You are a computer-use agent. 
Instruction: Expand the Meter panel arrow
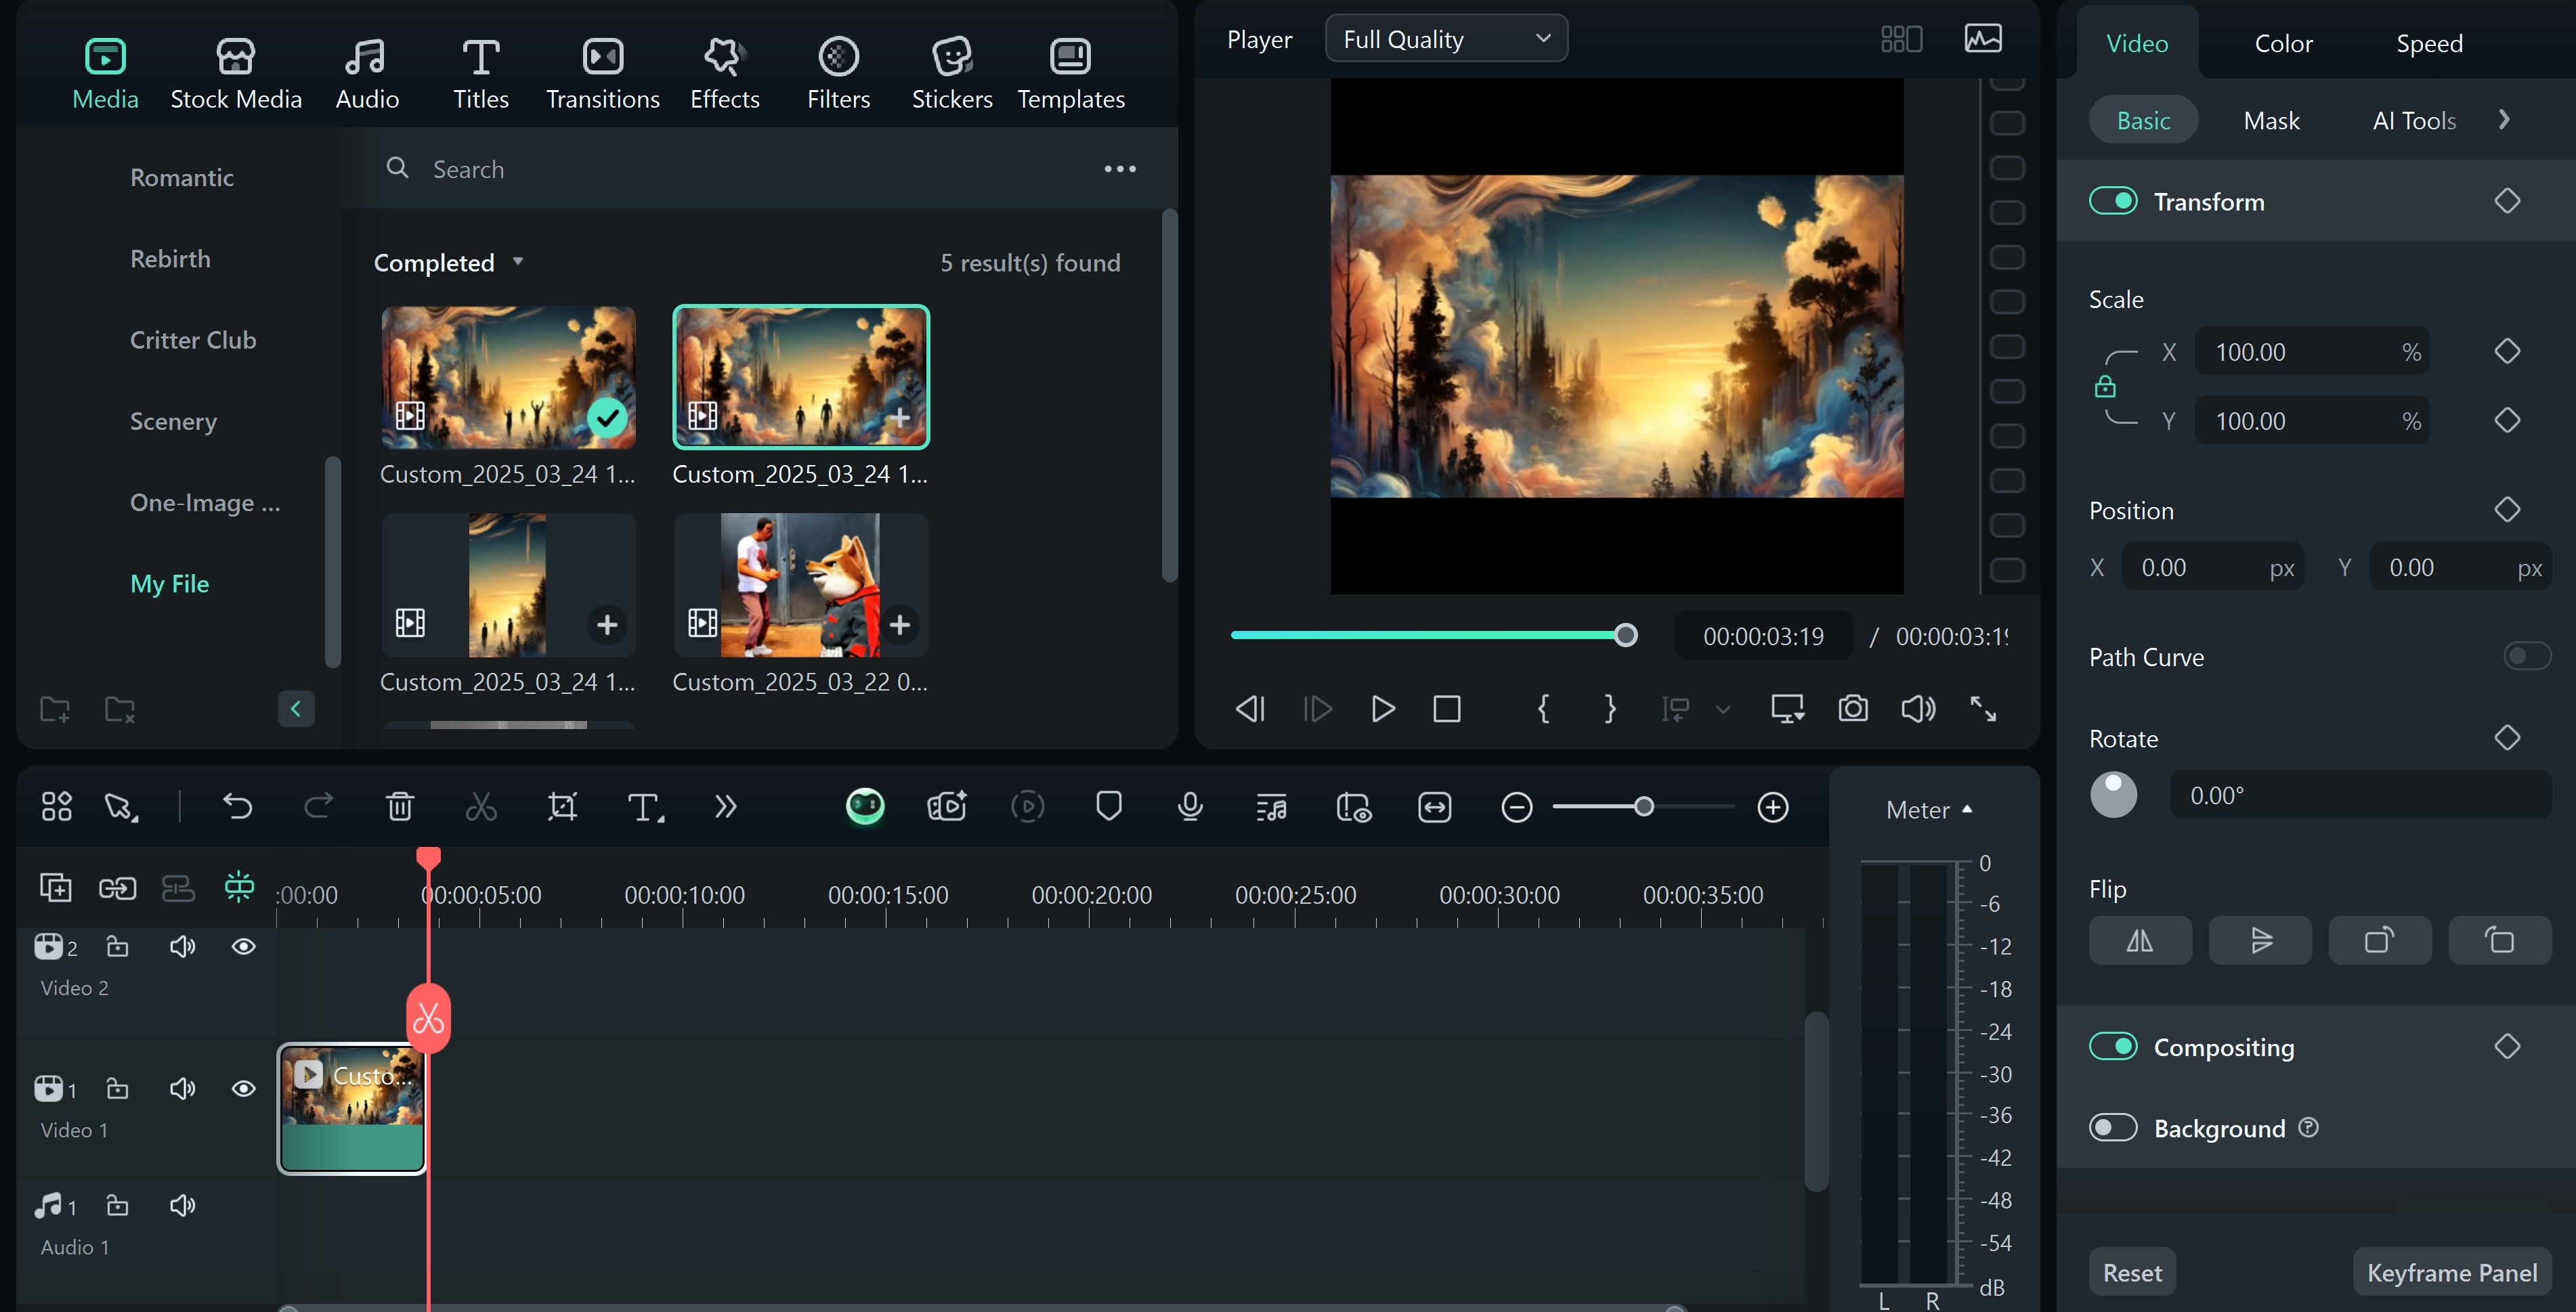tap(1967, 809)
